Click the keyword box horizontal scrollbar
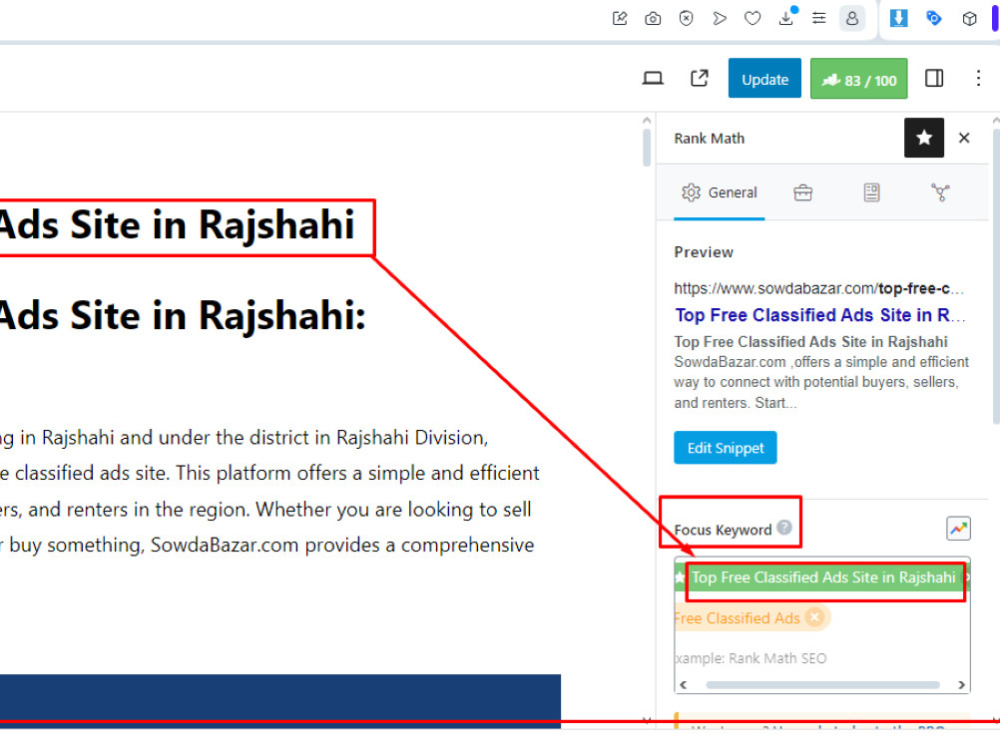The width and height of the screenshot is (1000, 750). pyautogui.click(x=823, y=685)
